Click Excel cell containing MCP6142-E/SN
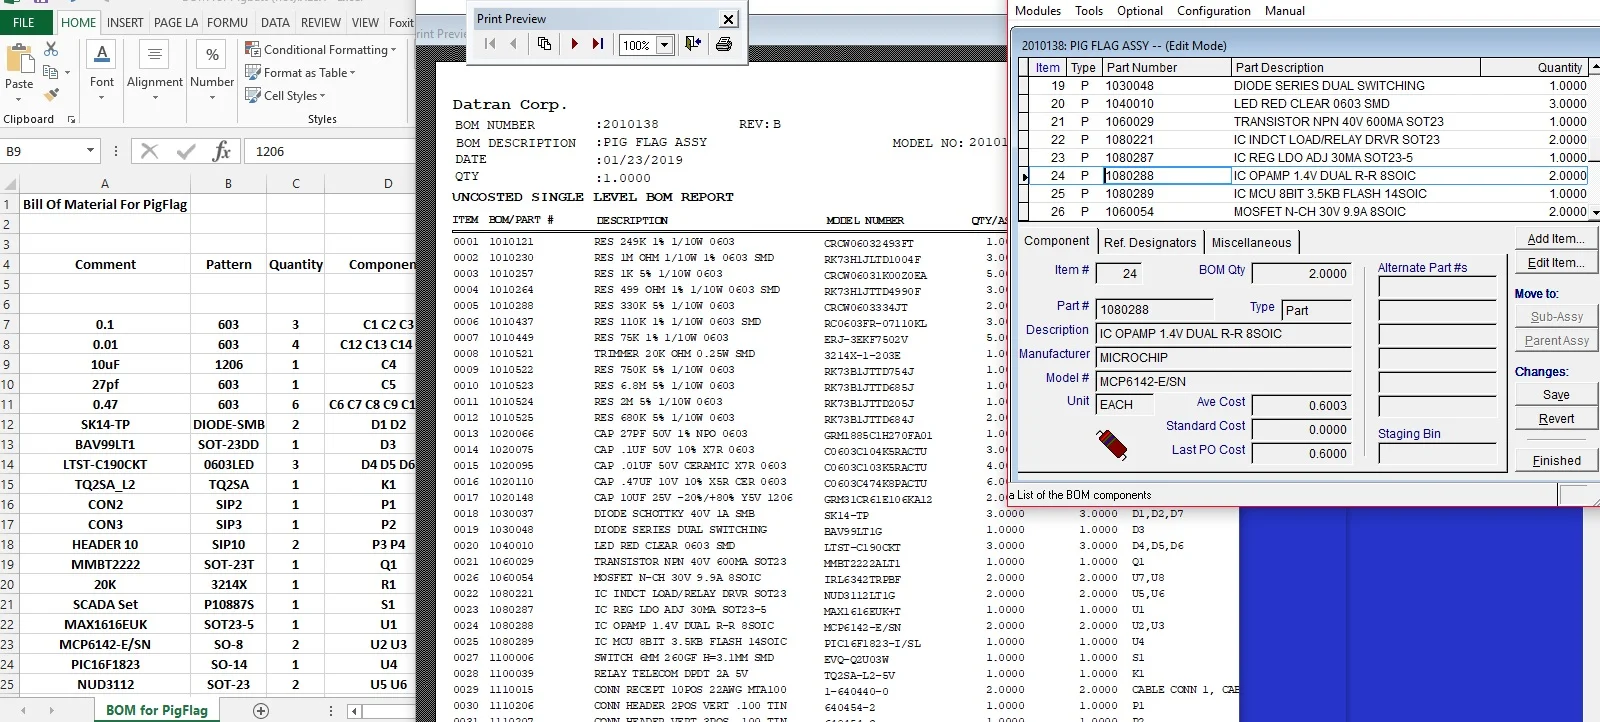Image resolution: width=1600 pixels, height=722 pixels. [105, 644]
